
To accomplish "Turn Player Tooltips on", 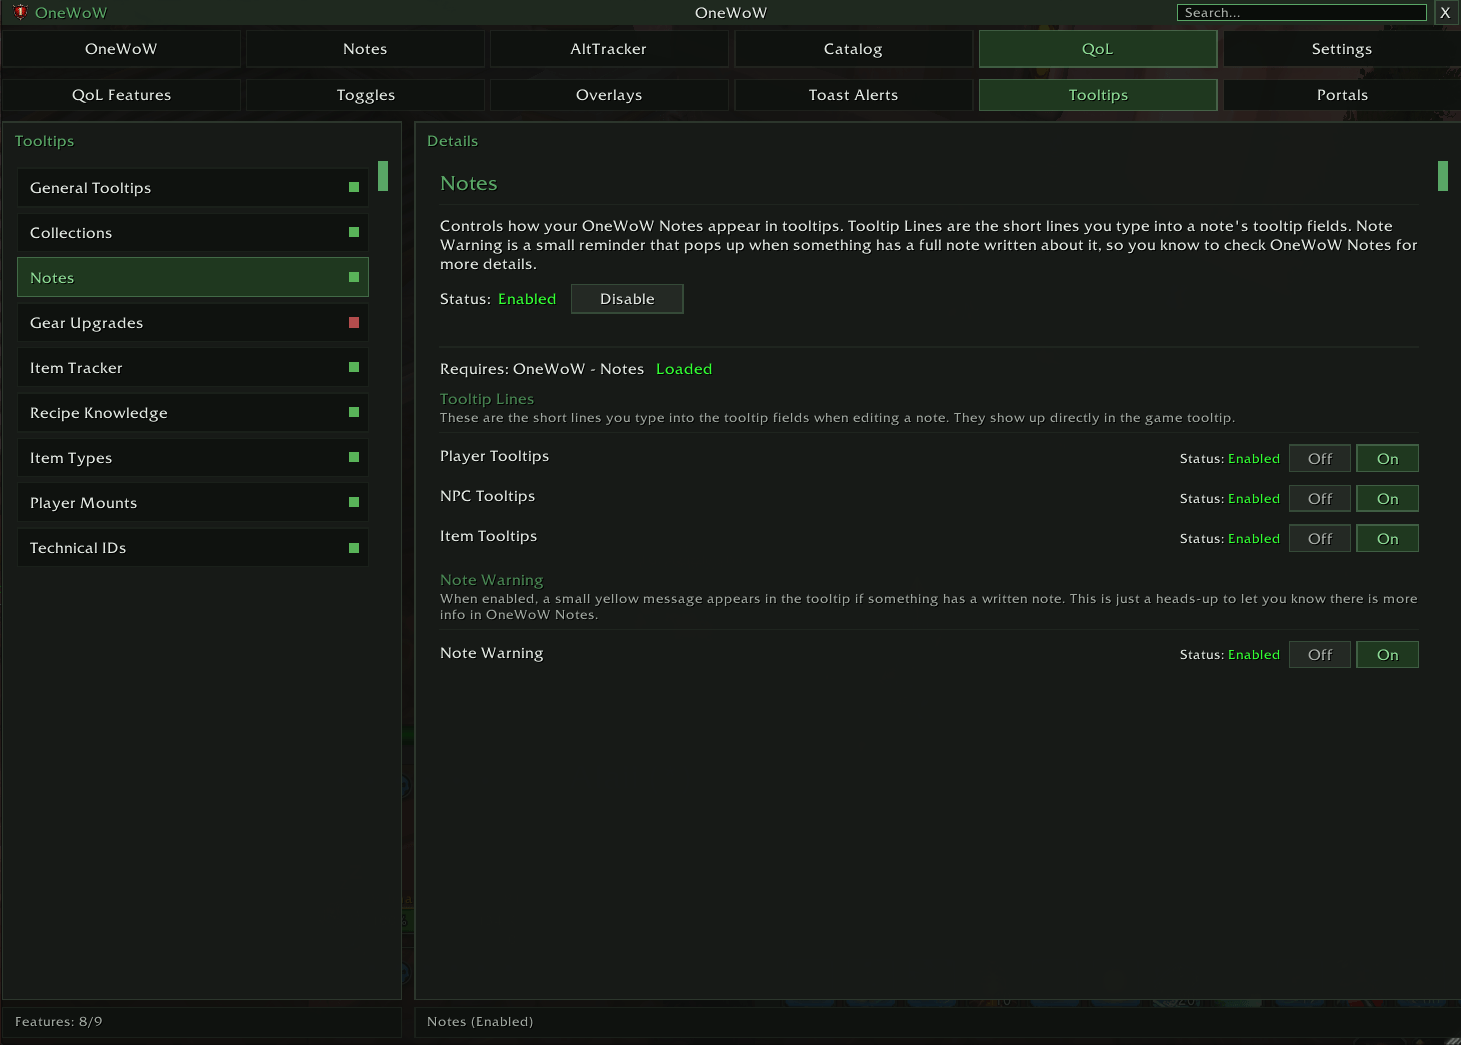I will (x=1387, y=458).
